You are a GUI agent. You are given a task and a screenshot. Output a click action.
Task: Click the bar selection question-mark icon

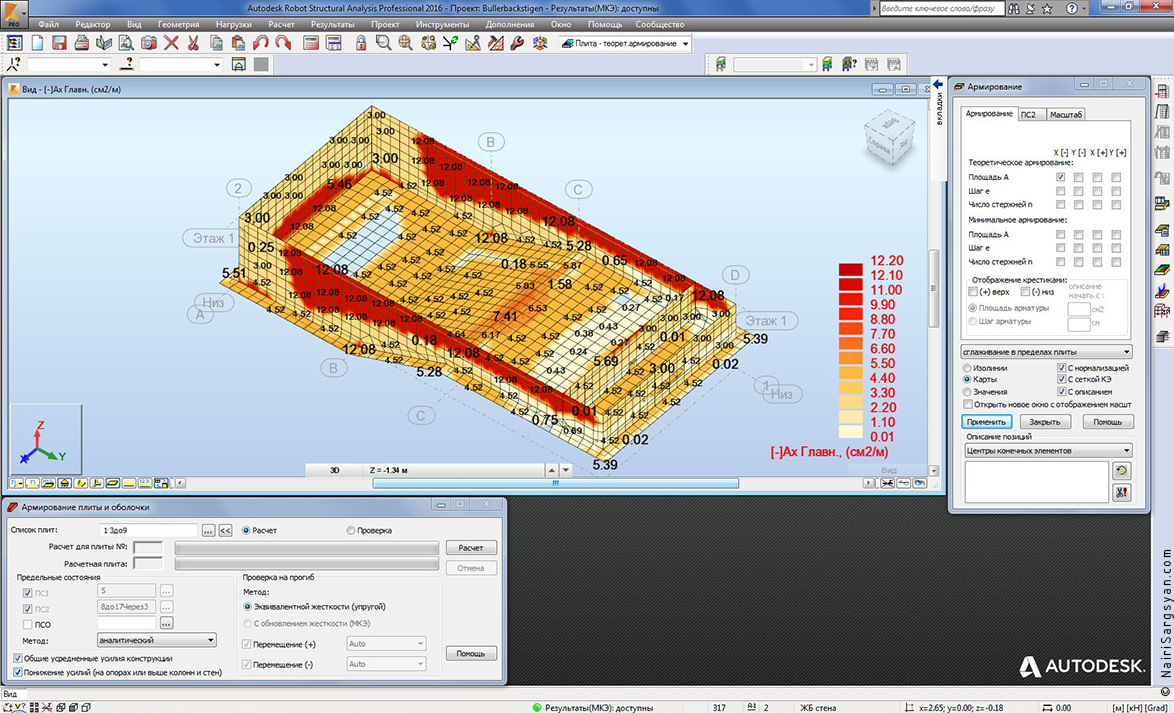(x=128, y=64)
